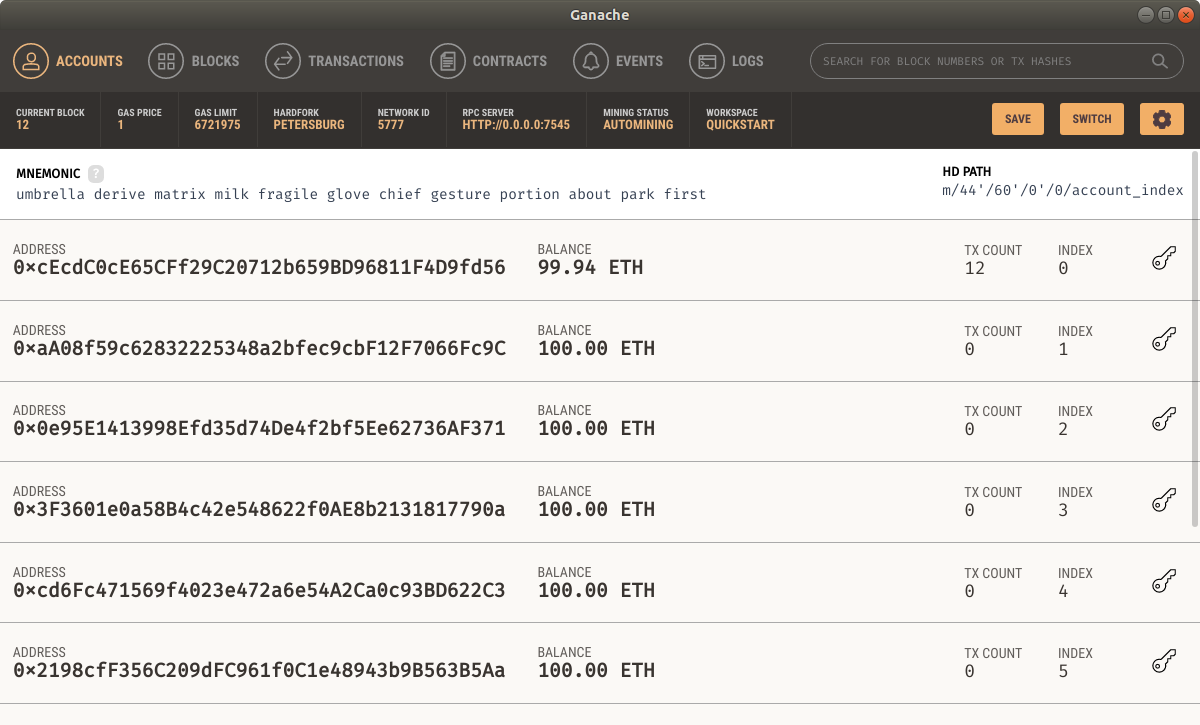Click the 99.94 ETH balance
The height and width of the screenshot is (725, 1200).
pyautogui.click(x=590, y=268)
